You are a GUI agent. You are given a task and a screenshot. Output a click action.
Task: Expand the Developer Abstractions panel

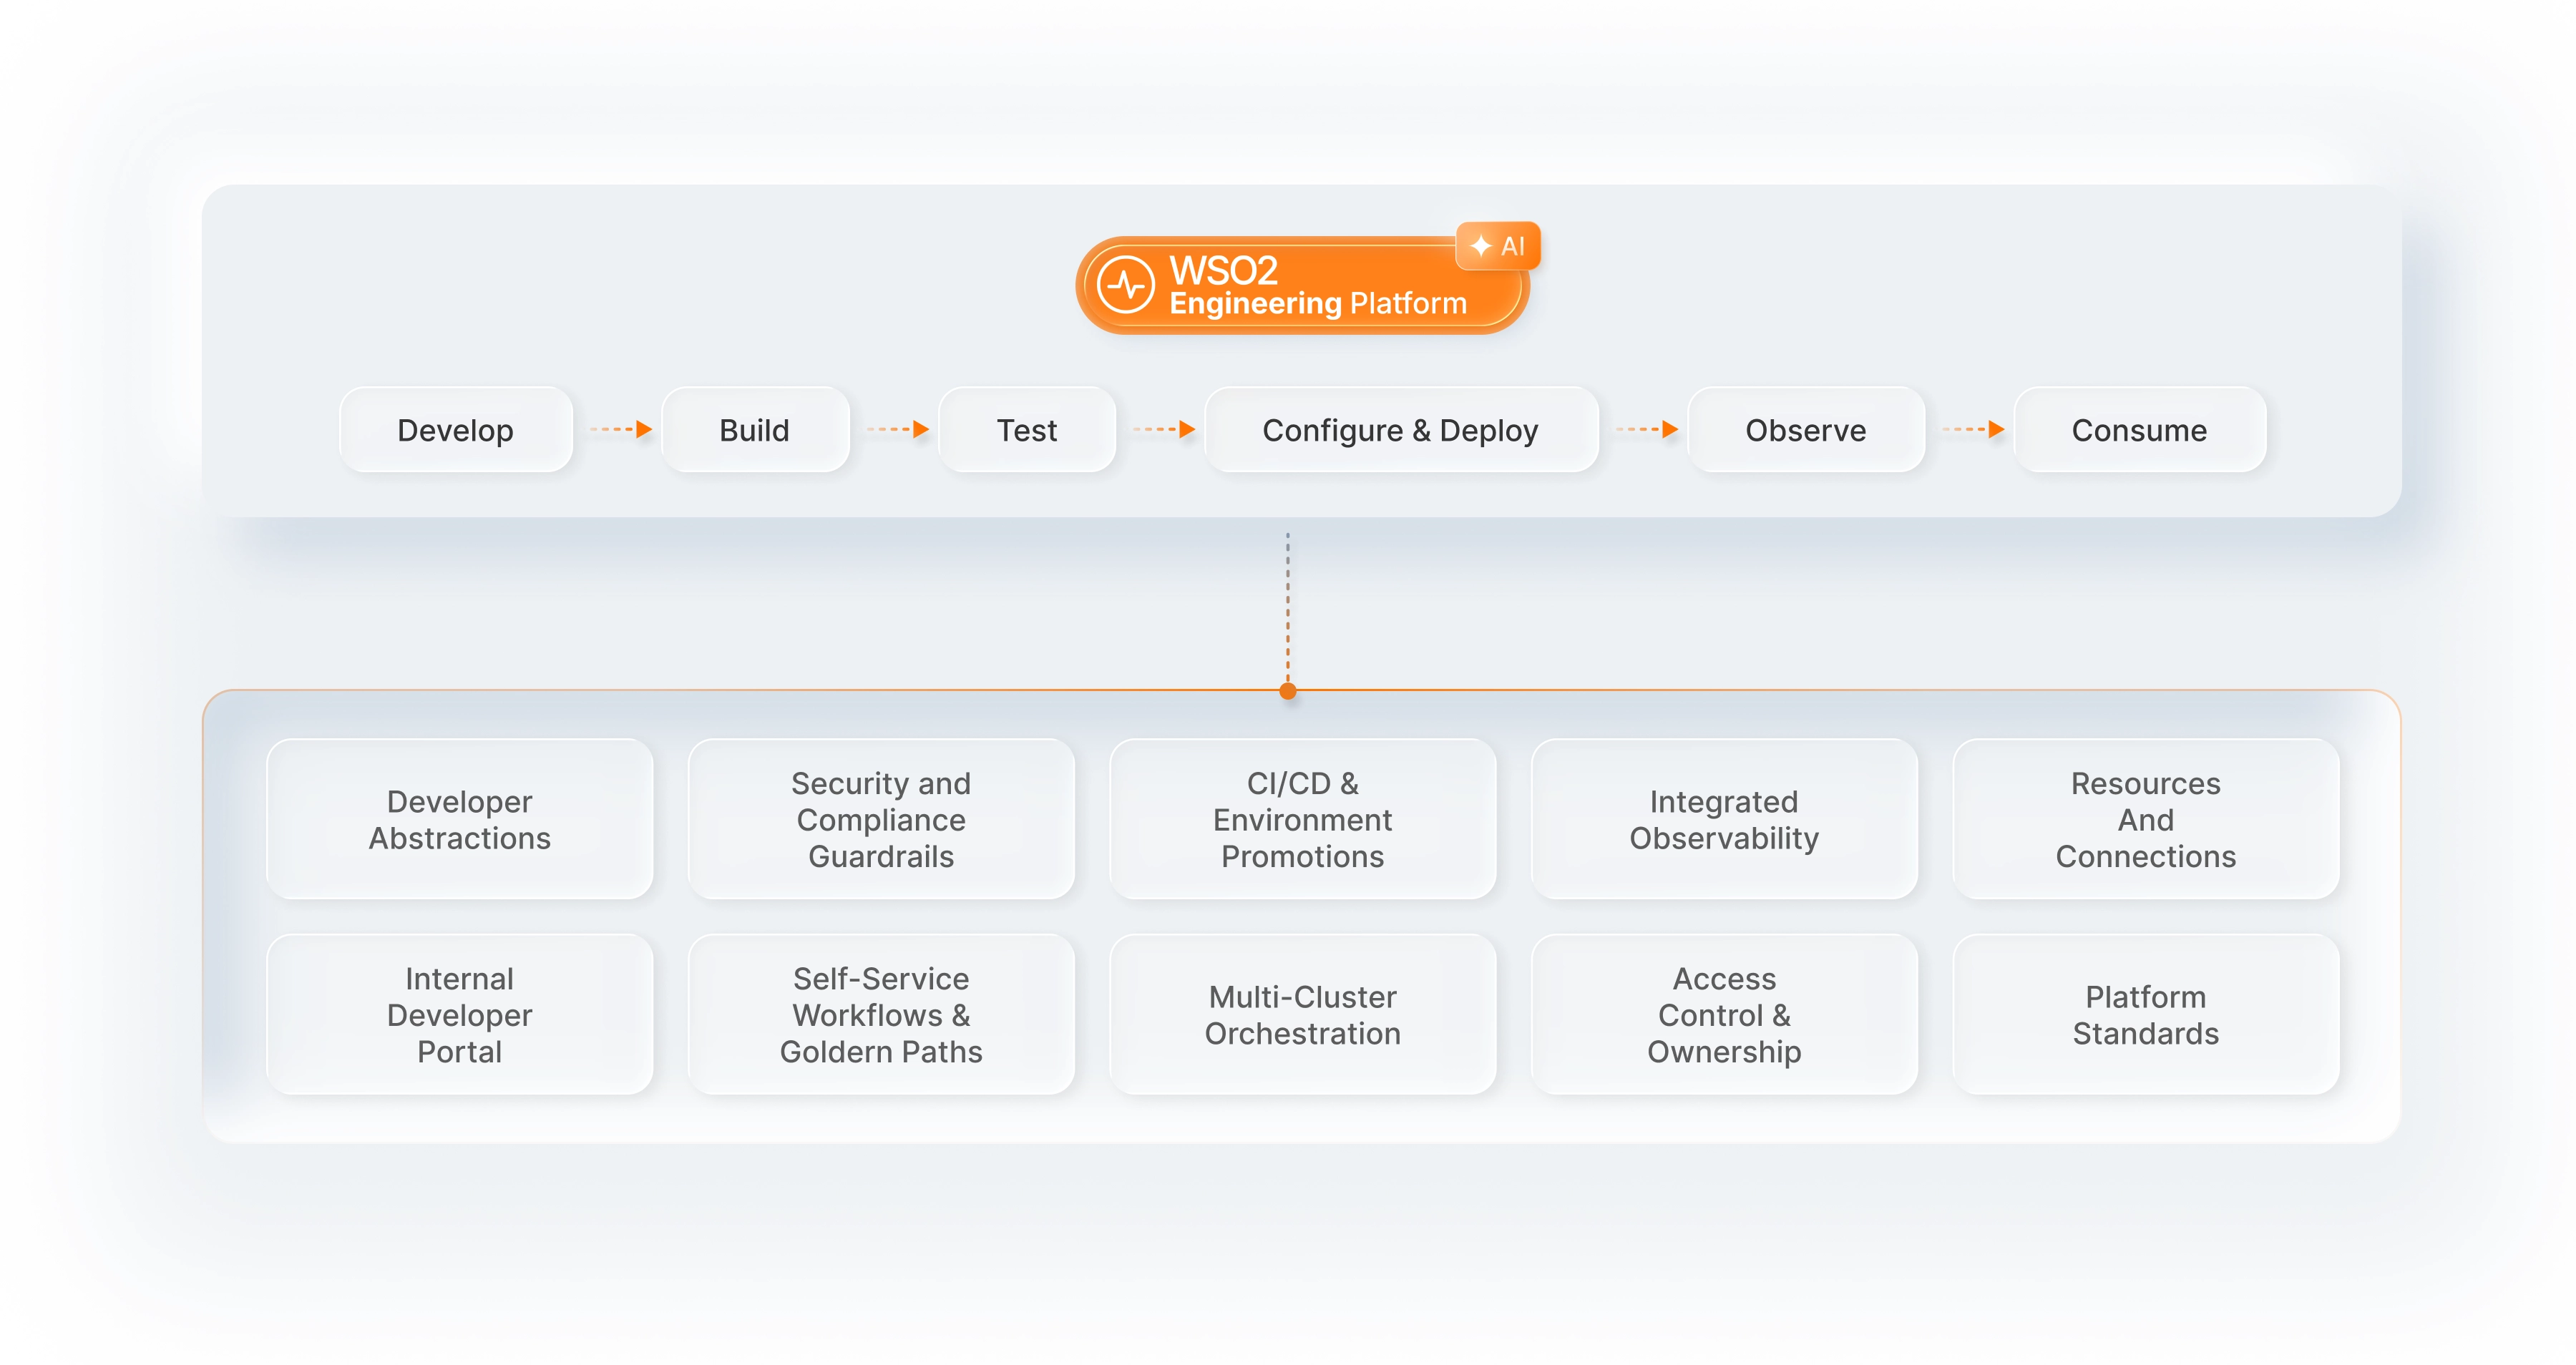point(459,819)
